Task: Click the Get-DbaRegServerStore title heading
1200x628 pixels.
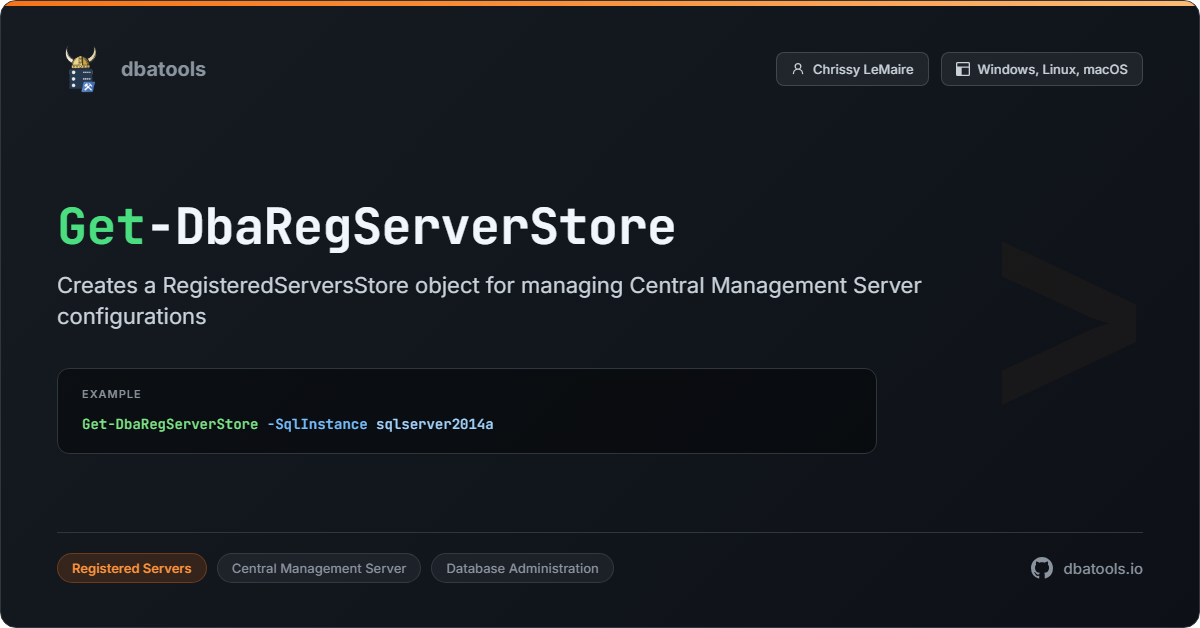Action: (366, 227)
